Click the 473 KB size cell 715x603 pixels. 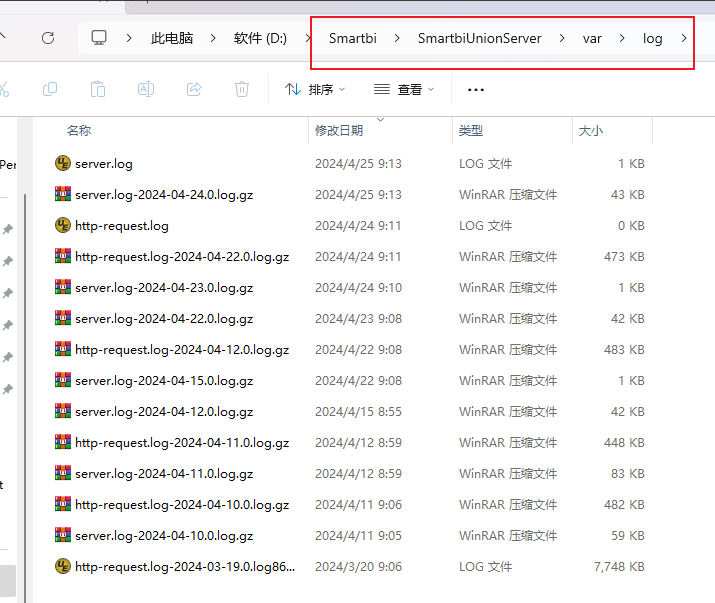[624, 256]
